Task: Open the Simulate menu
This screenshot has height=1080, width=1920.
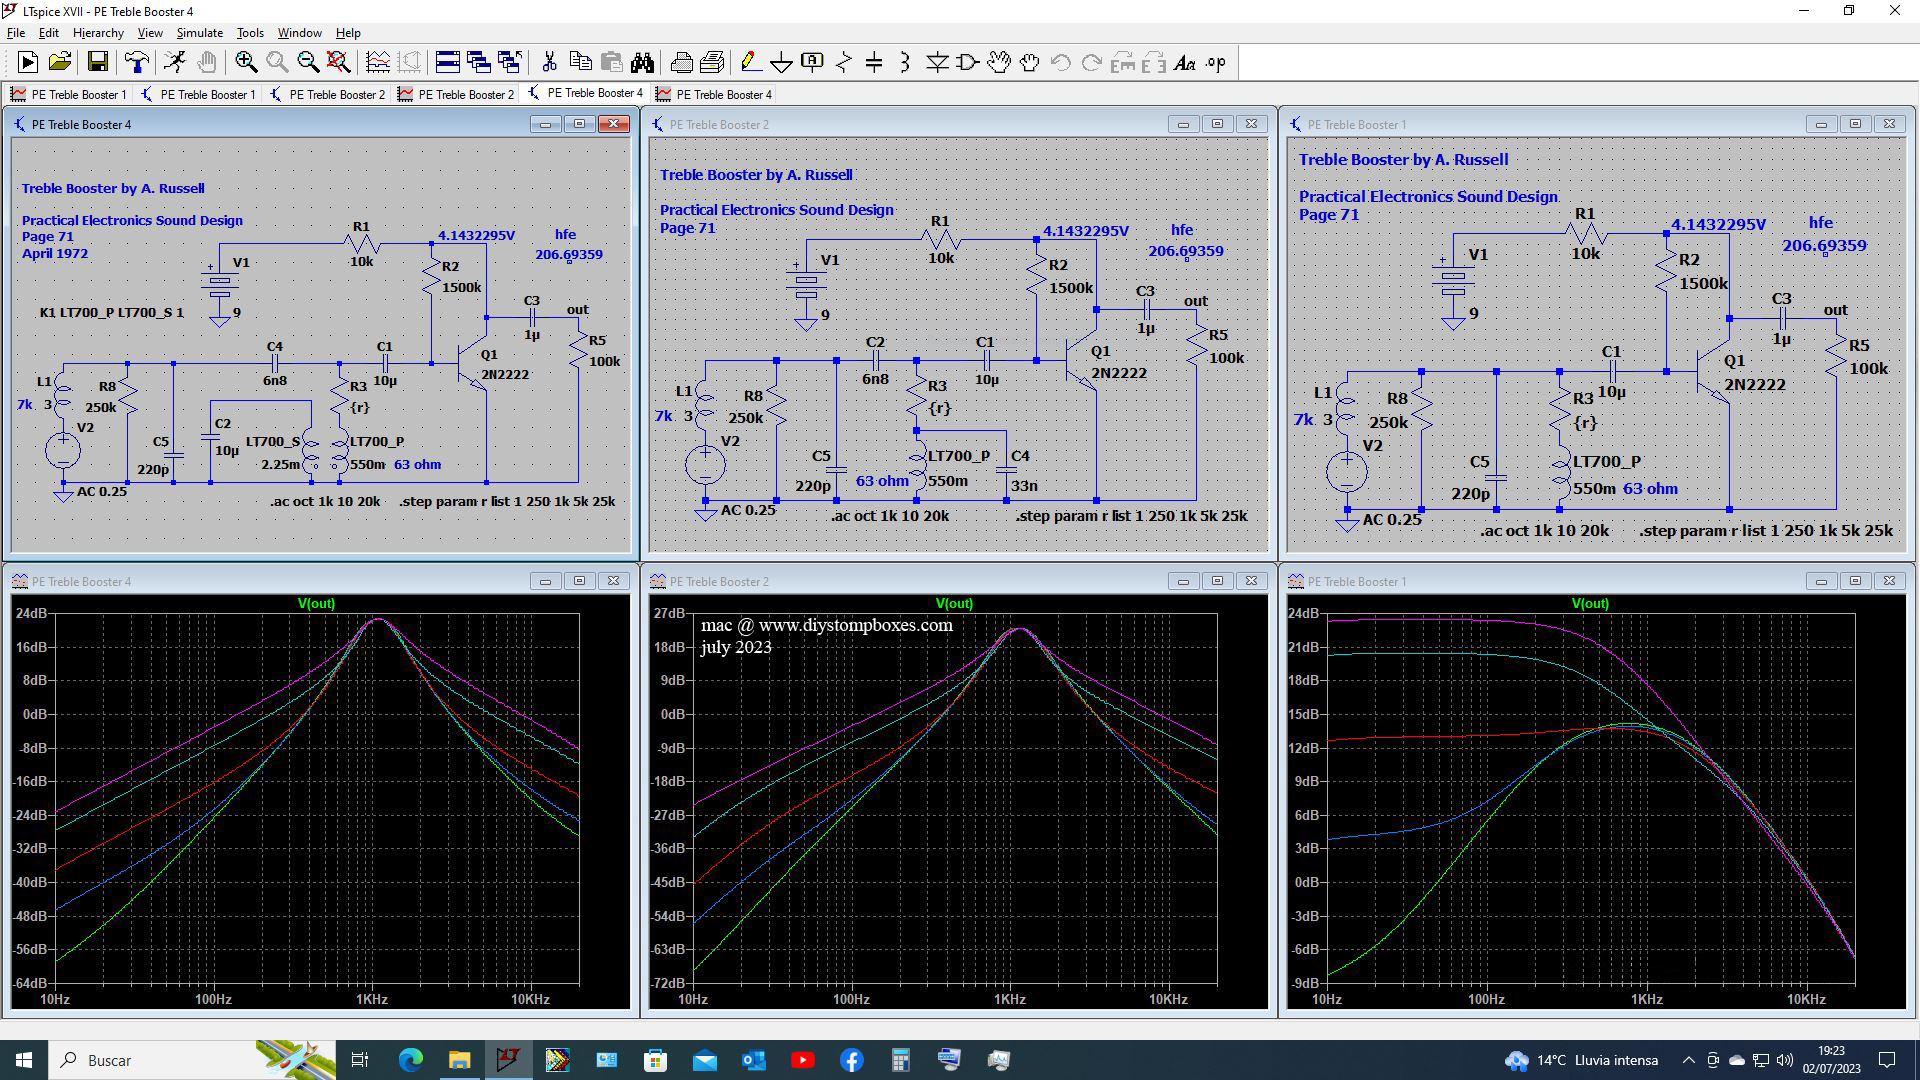Action: pos(199,32)
